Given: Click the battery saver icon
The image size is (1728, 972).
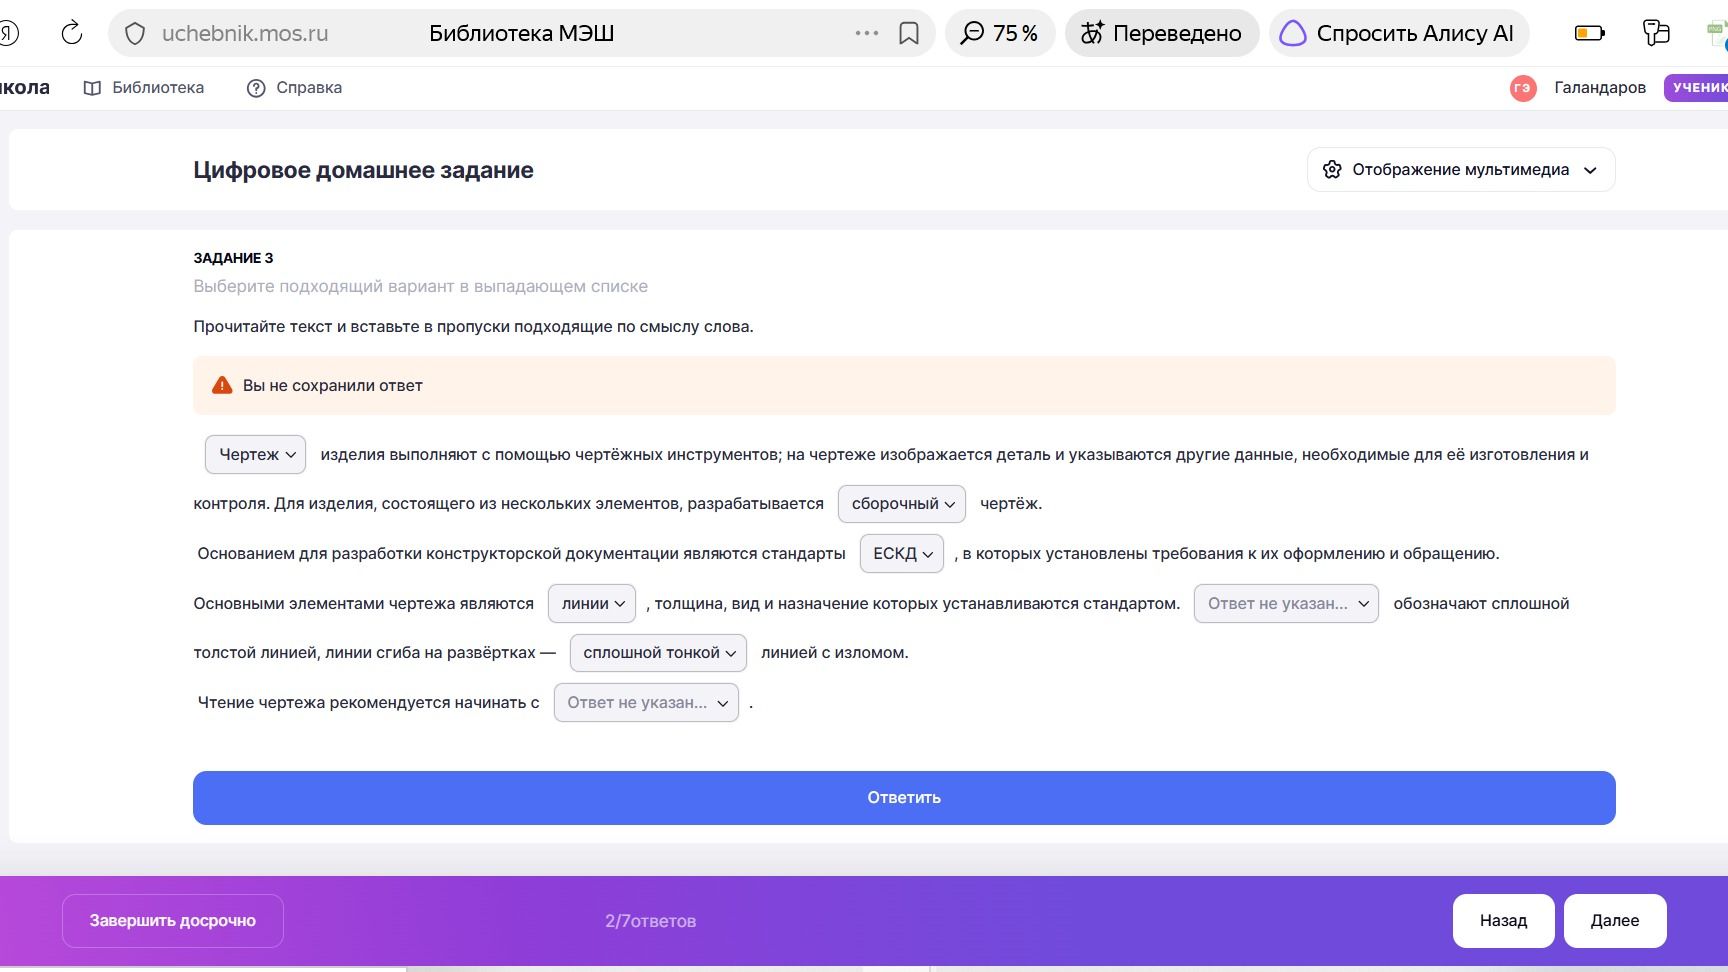Looking at the screenshot, I should click(x=1589, y=33).
